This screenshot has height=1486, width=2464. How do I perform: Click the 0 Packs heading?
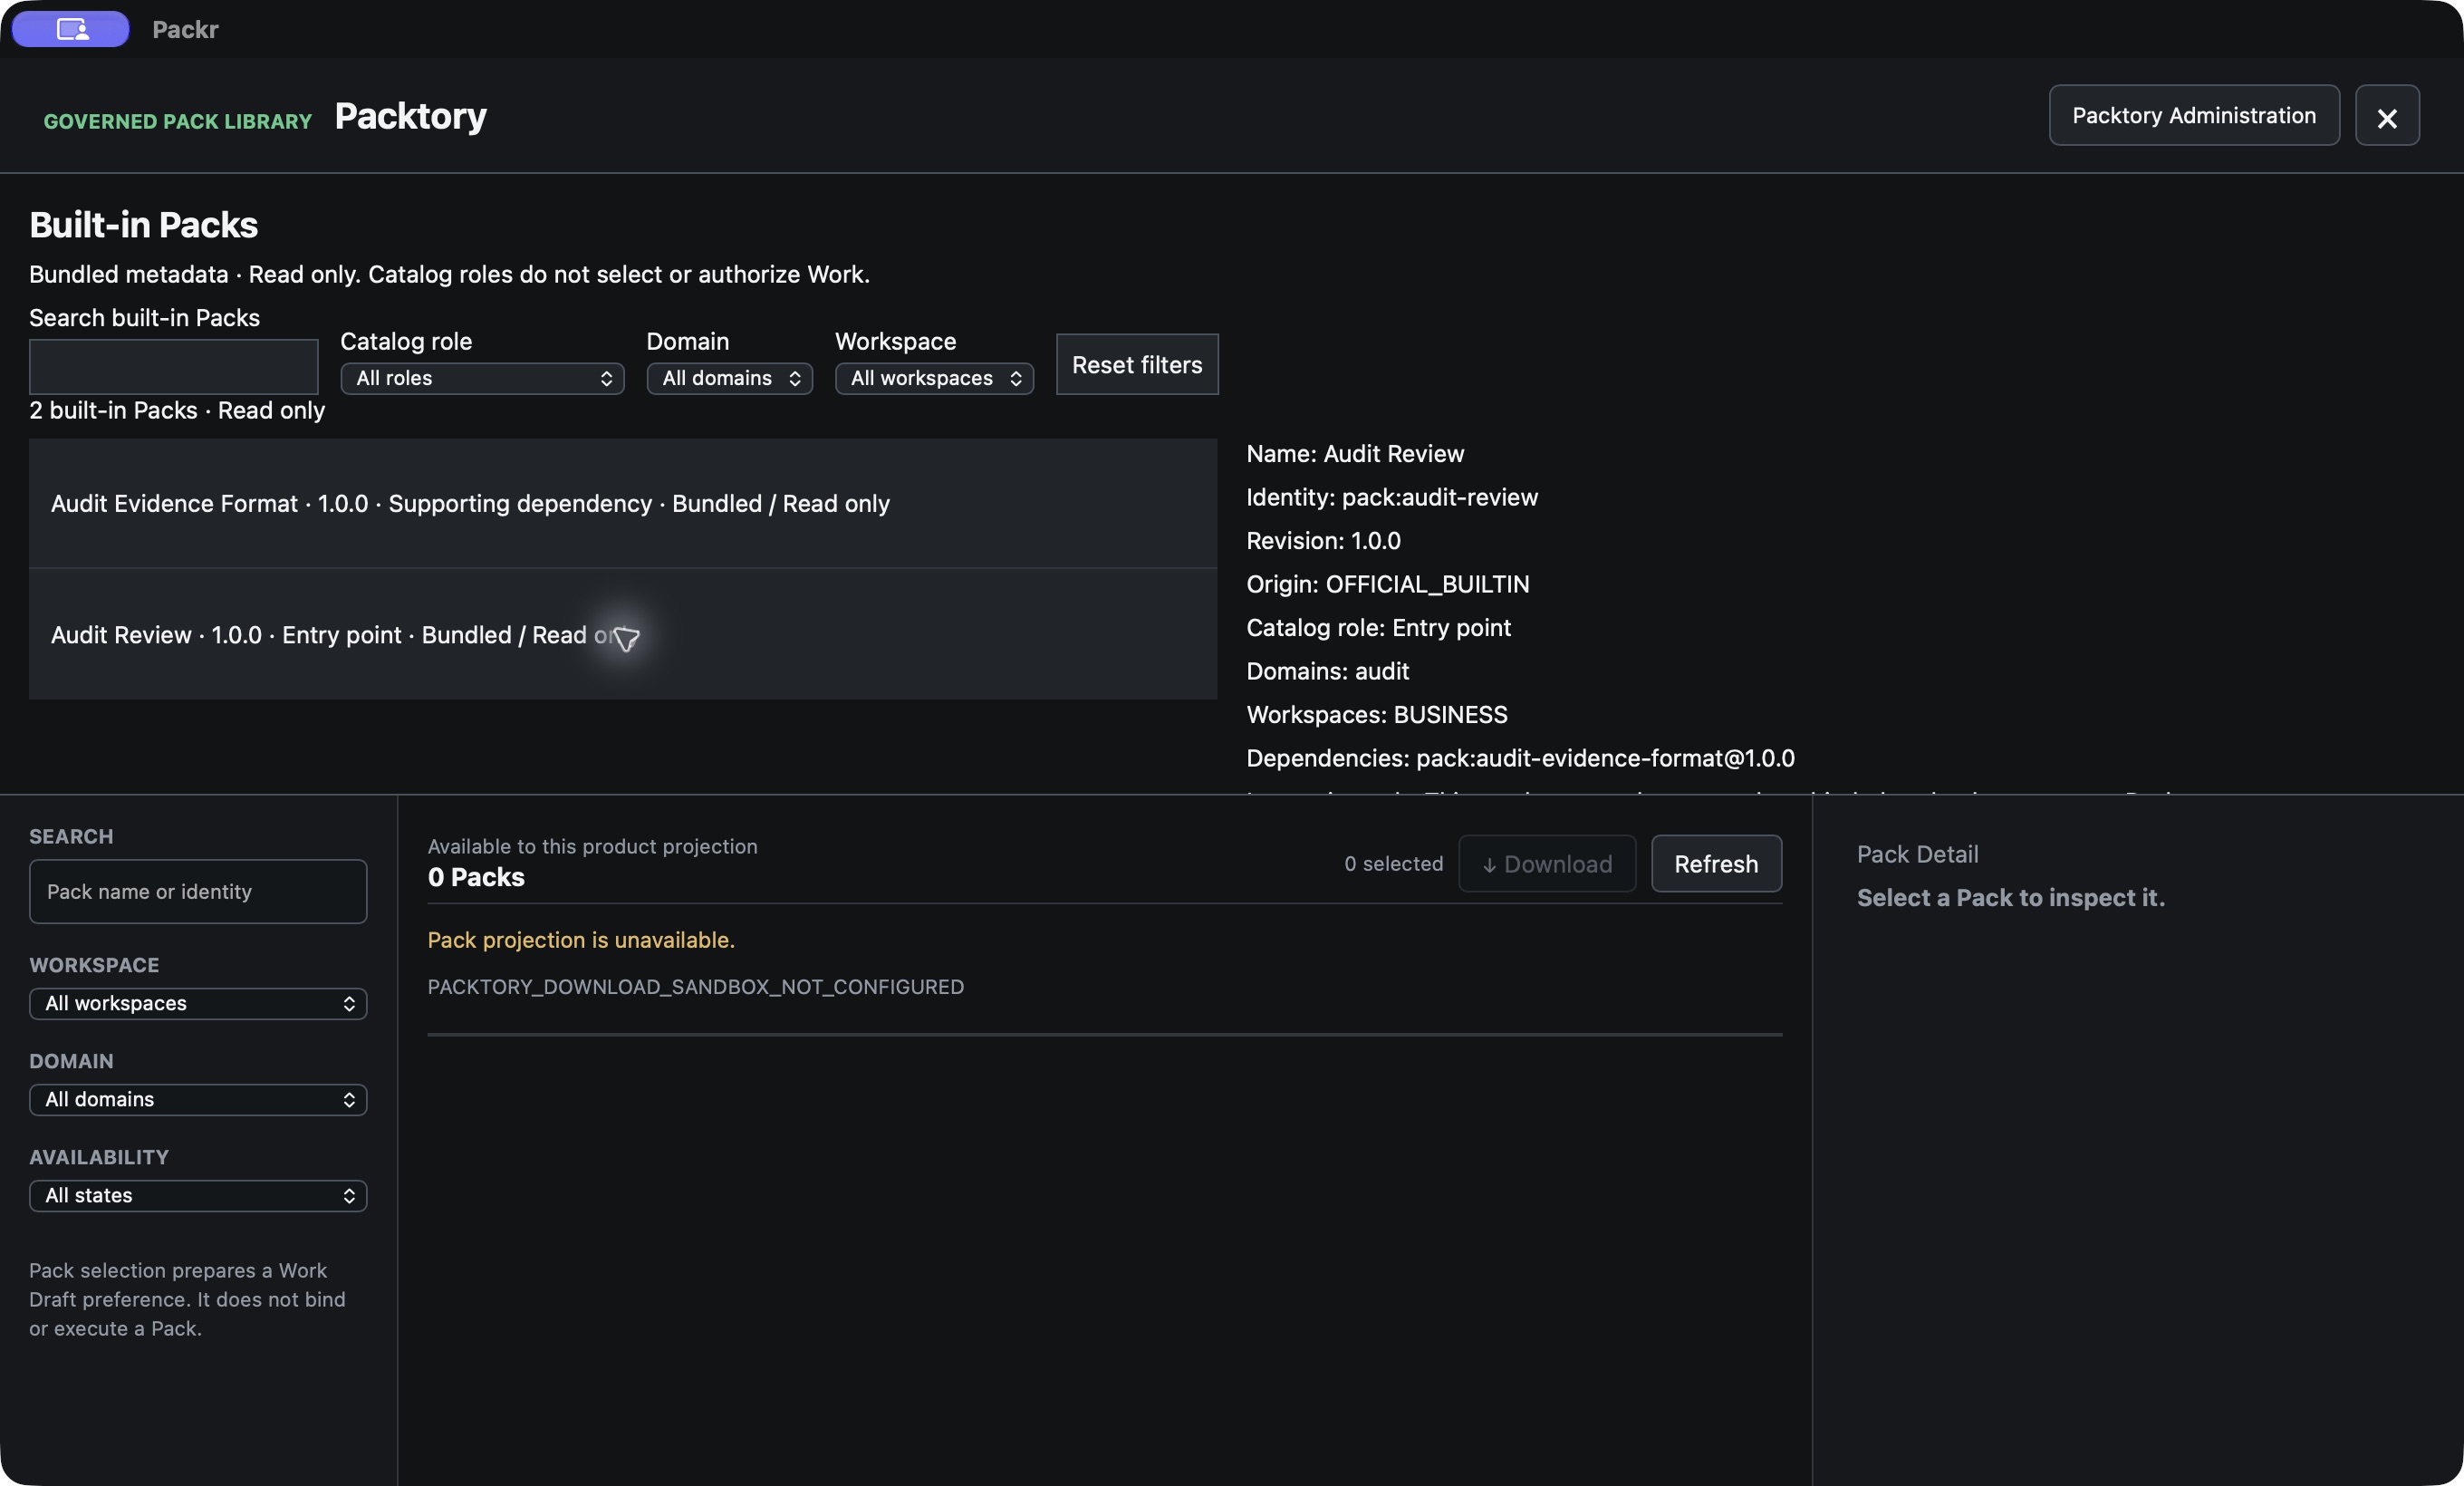coord(476,877)
